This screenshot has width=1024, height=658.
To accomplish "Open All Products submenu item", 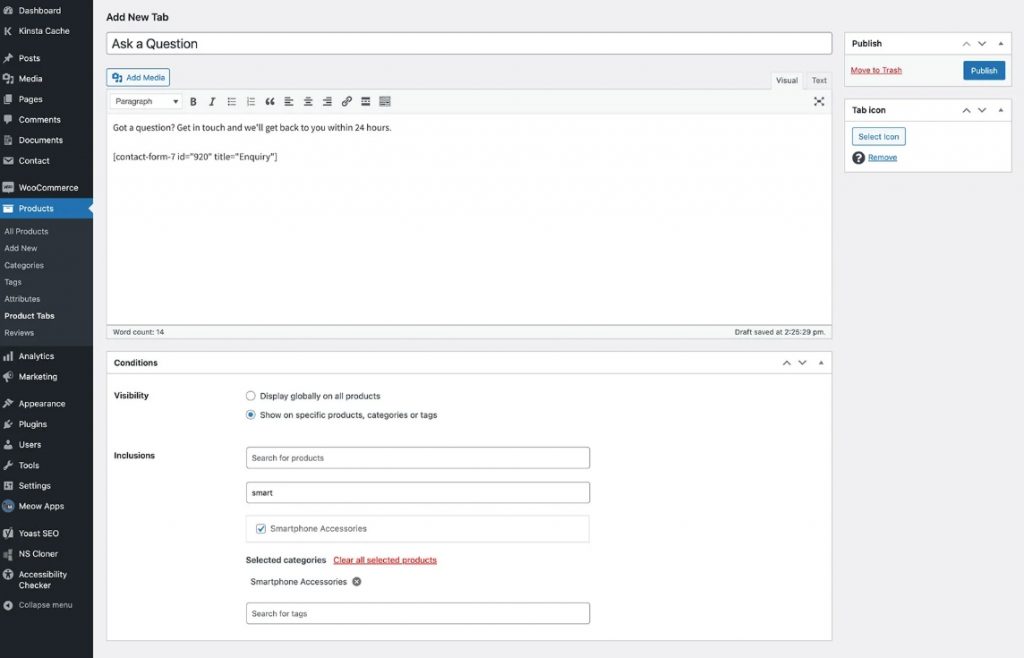I will point(26,231).
